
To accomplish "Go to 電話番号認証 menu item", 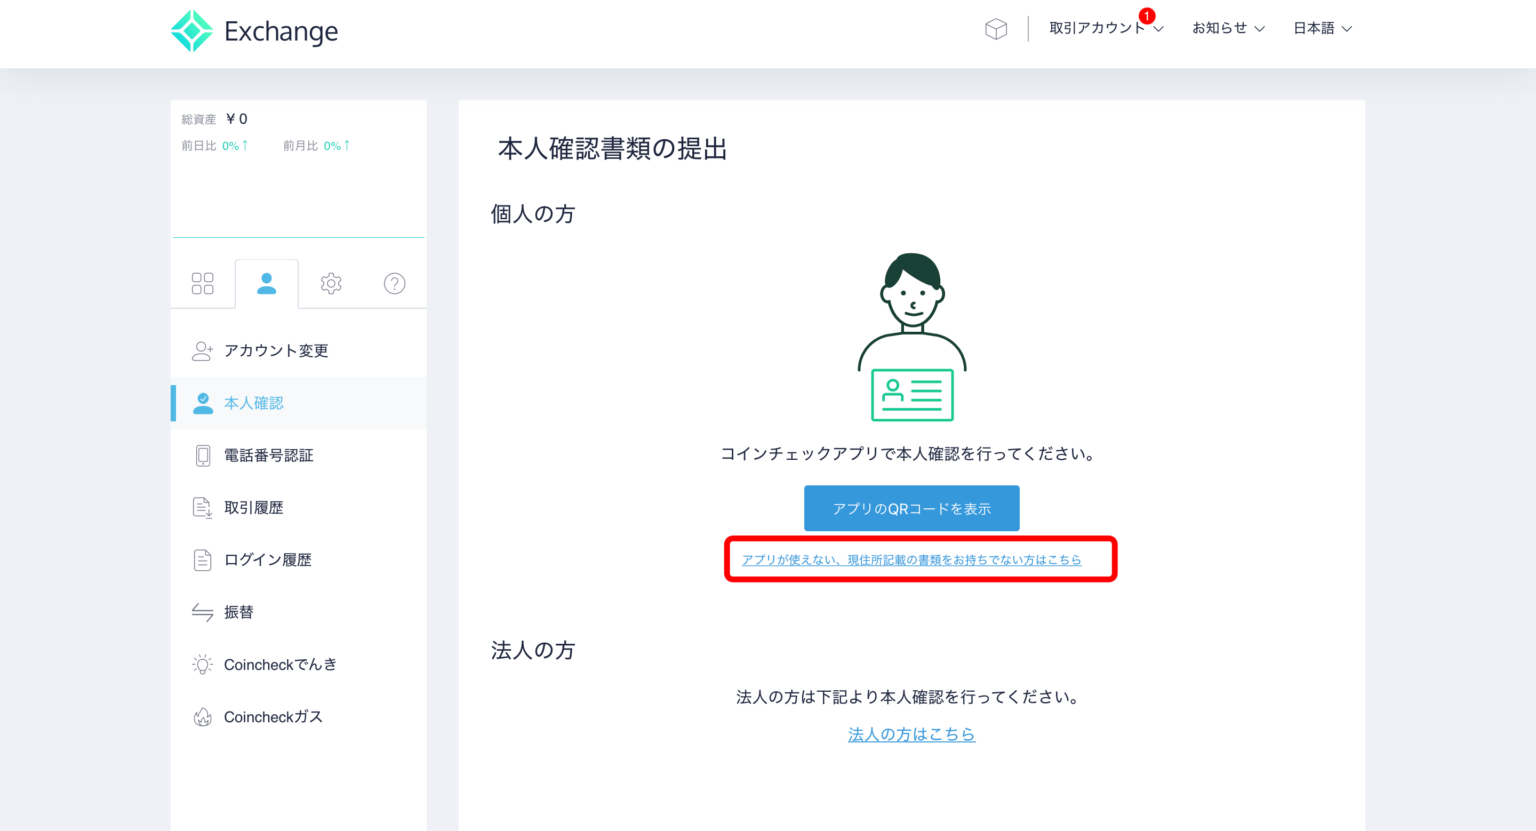I will click(268, 456).
